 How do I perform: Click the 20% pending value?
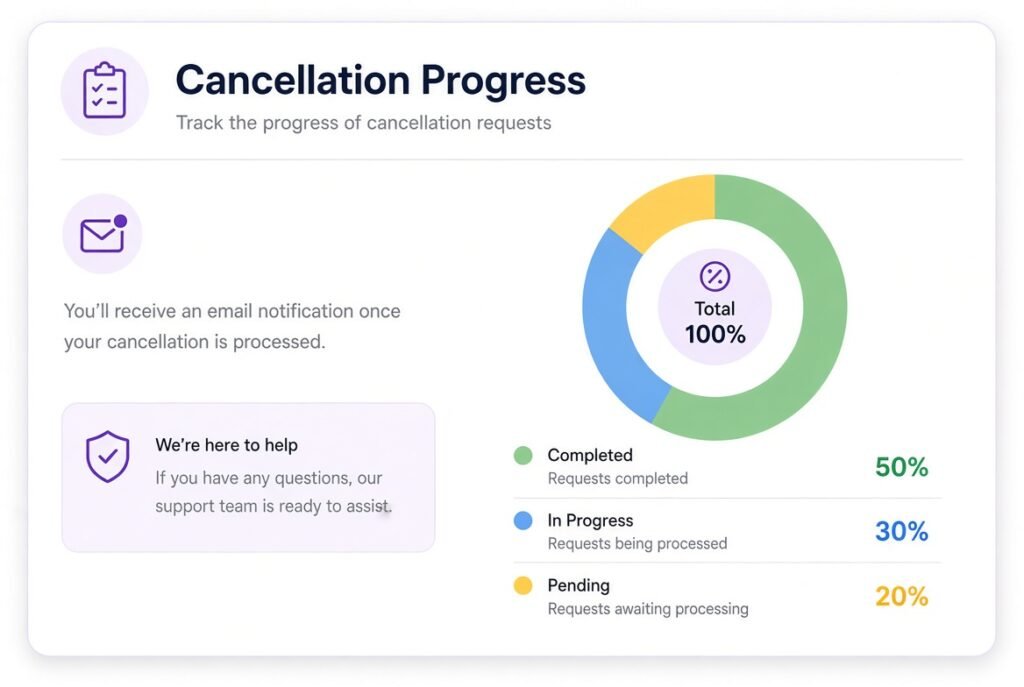(x=901, y=596)
